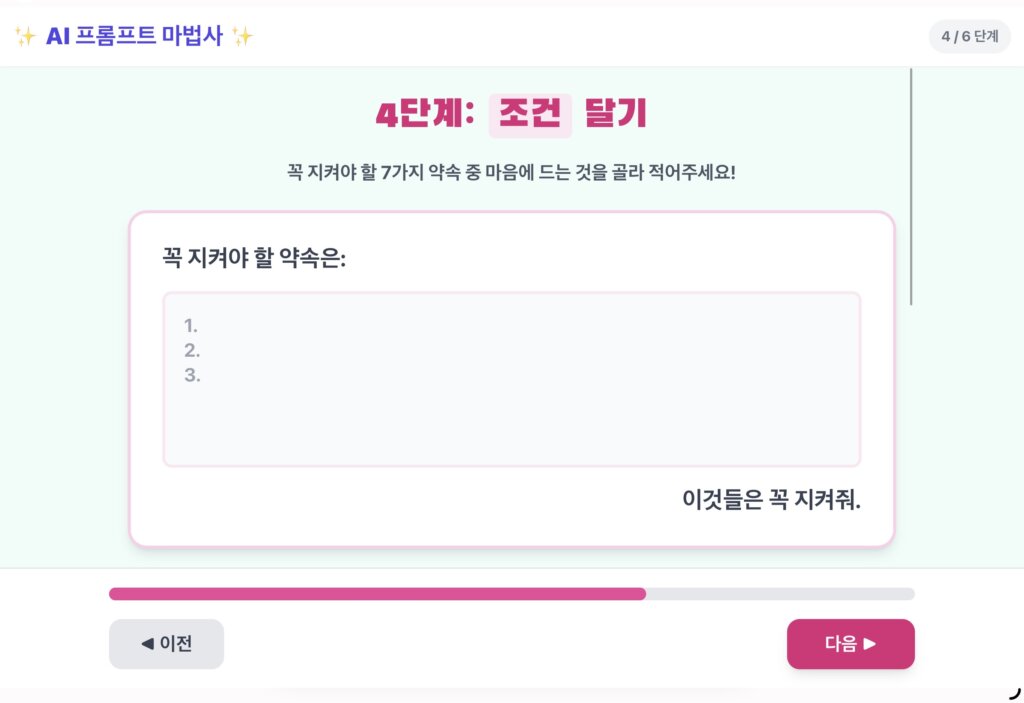
Task: Click the sparkle icon right of the title
Action: [x=242, y=37]
